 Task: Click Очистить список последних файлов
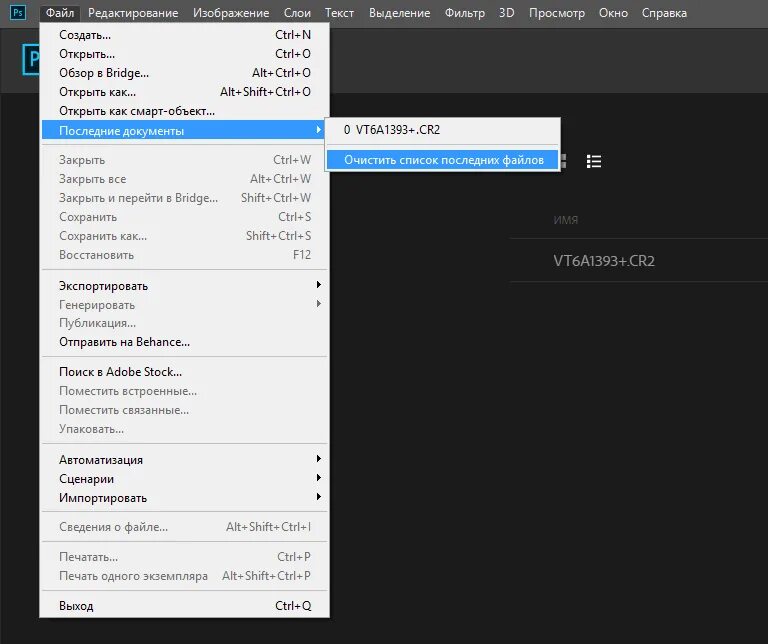443,160
